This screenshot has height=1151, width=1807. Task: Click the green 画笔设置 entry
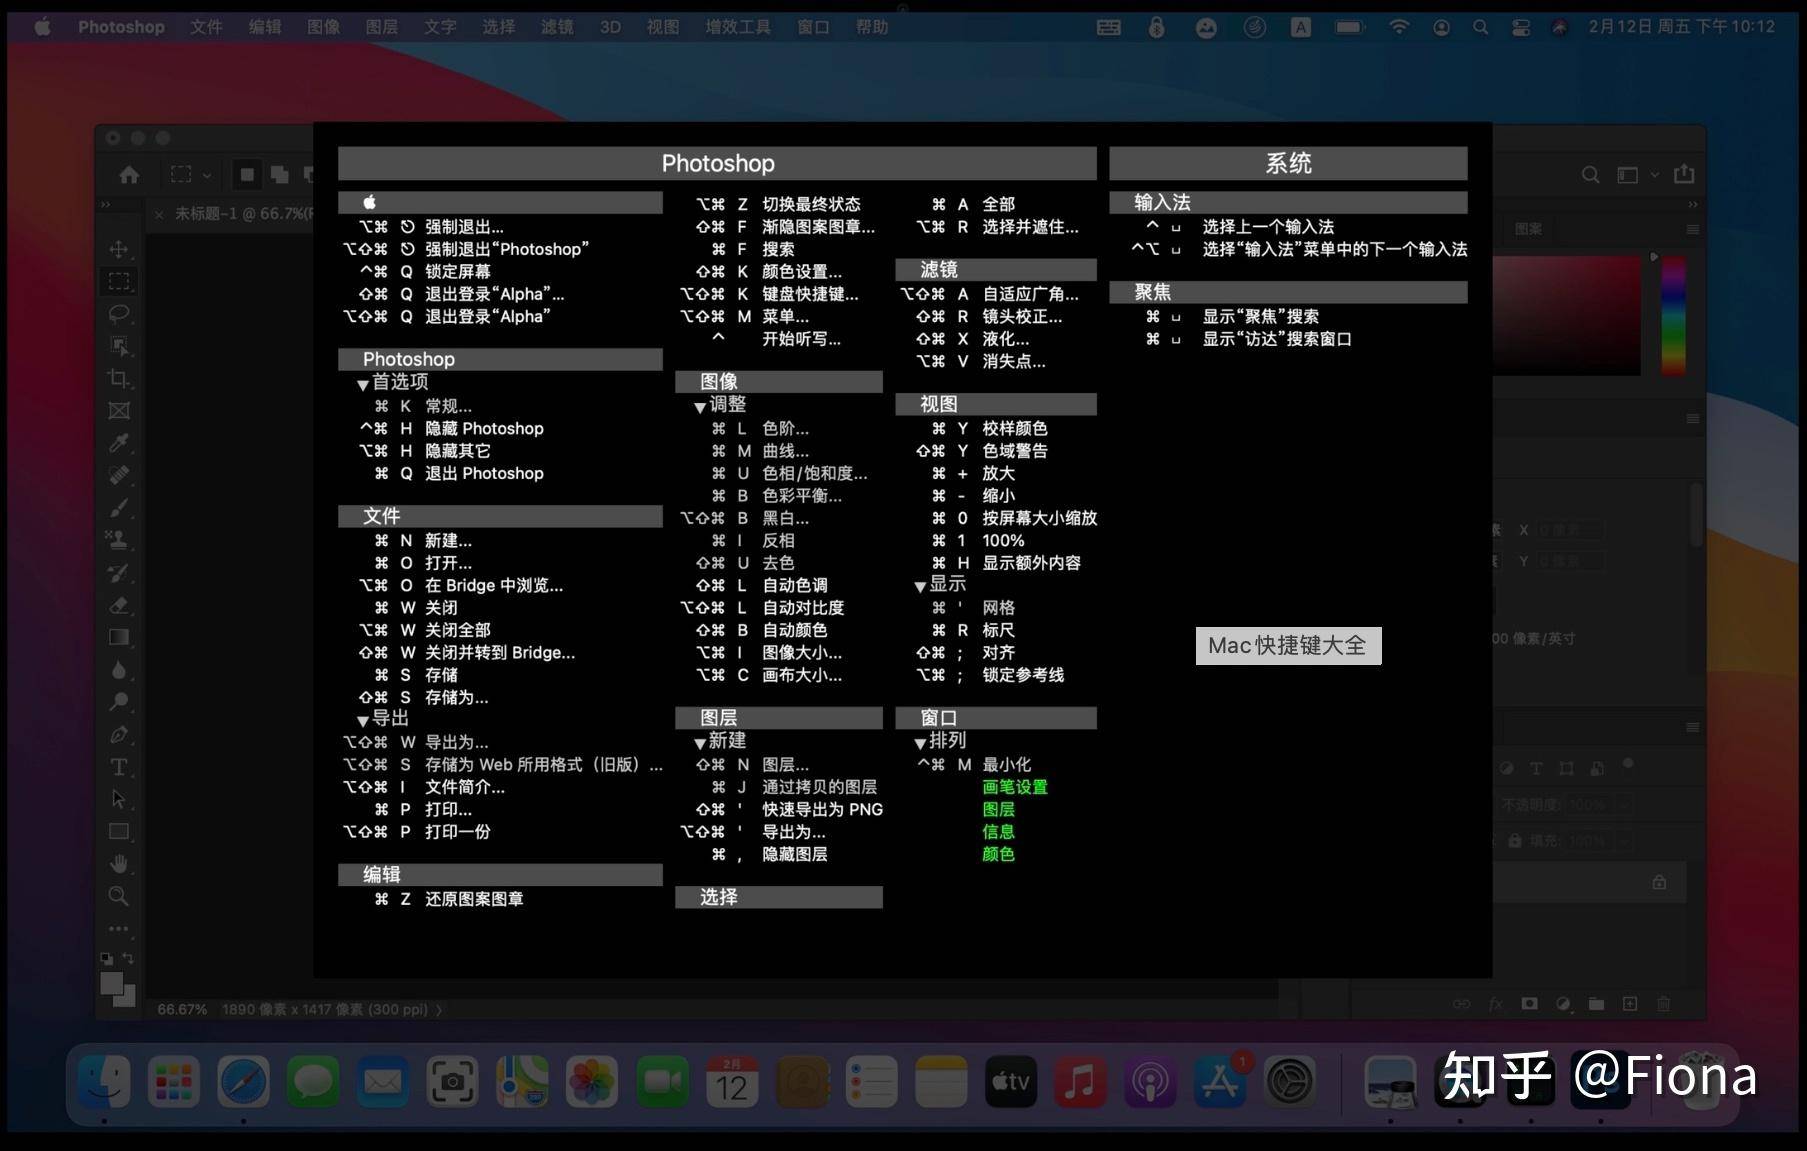1015,787
